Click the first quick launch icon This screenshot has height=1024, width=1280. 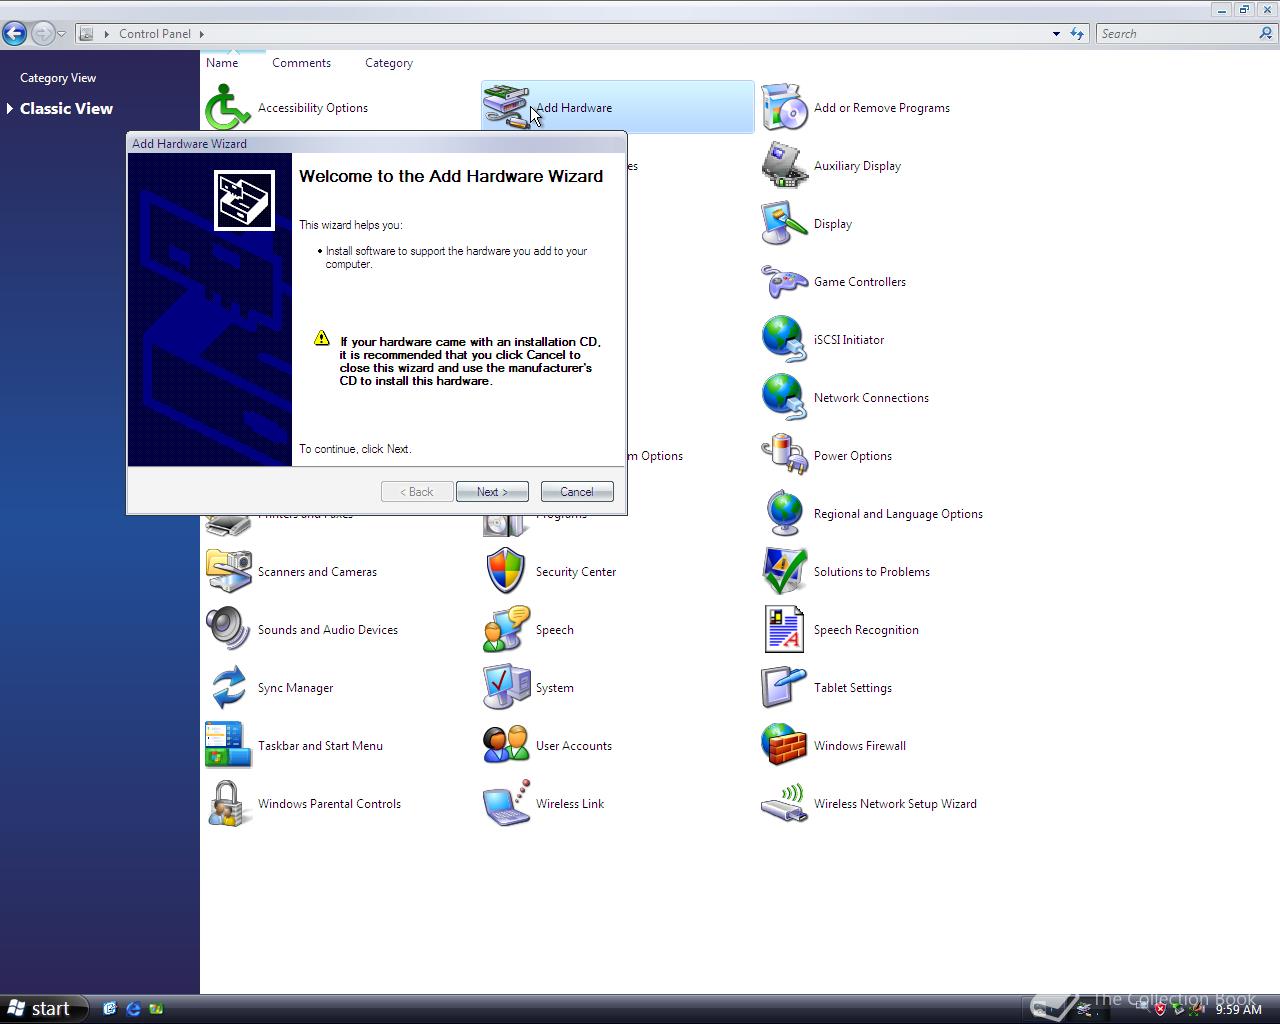click(x=110, y=1008)
